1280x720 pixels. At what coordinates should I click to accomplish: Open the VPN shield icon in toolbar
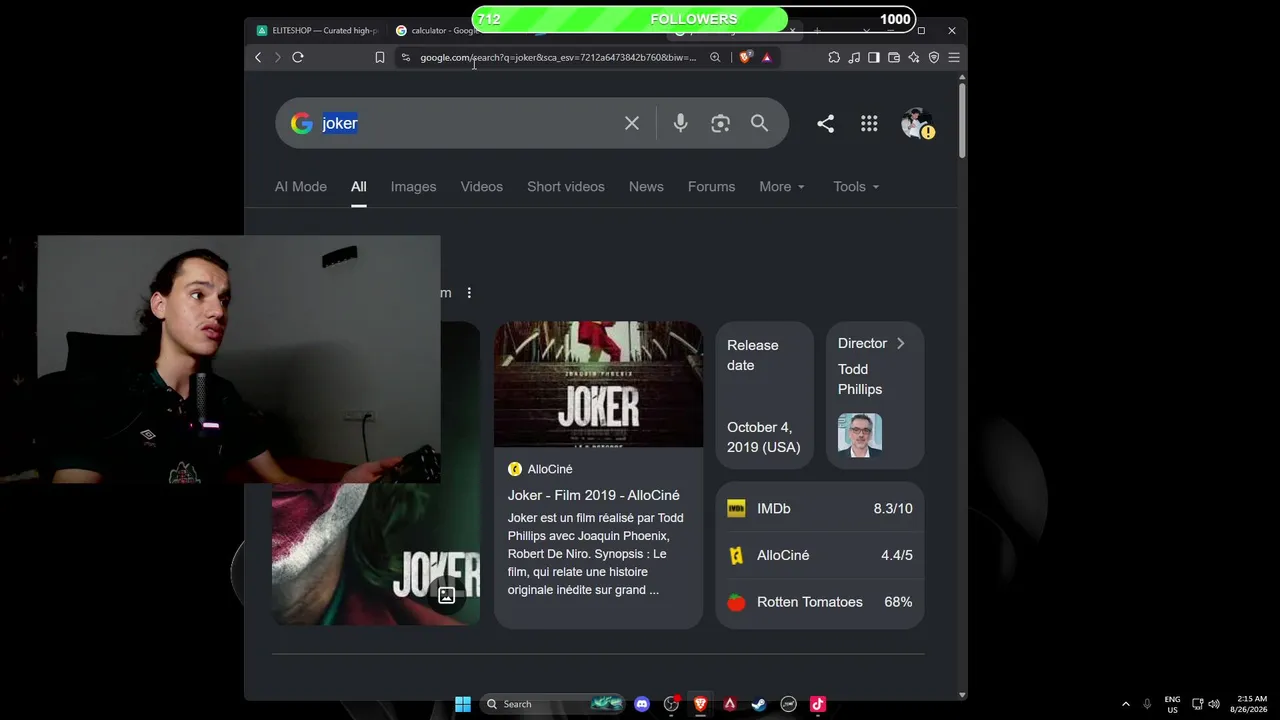(934, 57)
